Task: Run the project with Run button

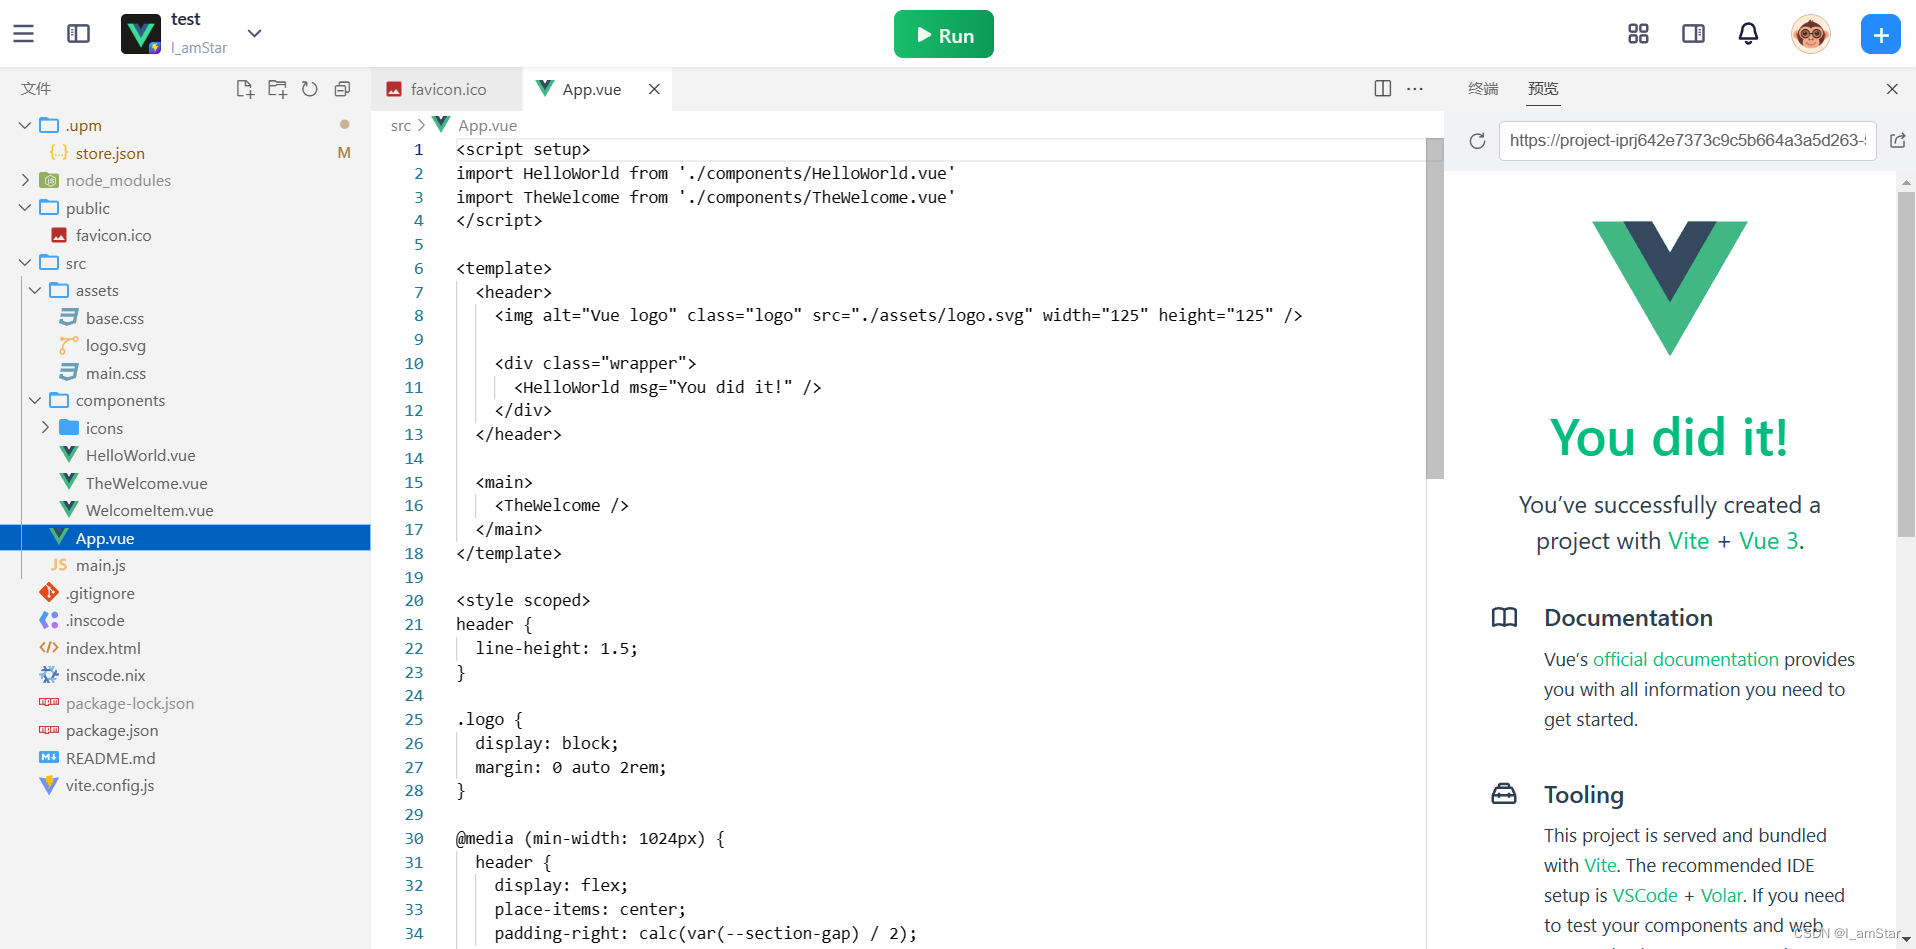Action: pos(943,34)
